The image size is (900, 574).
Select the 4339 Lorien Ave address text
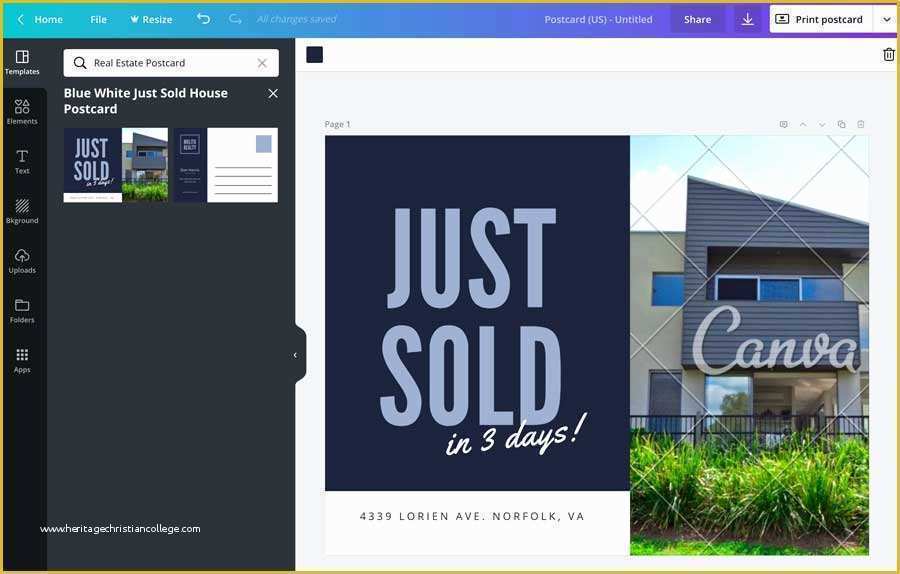point(472,516)
